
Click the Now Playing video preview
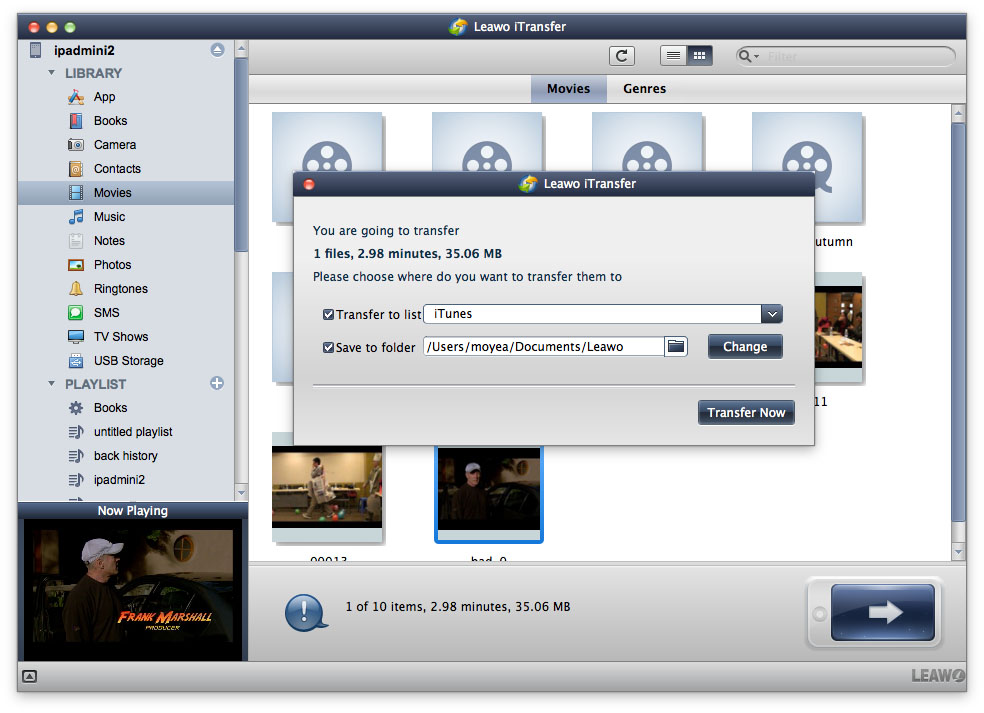point(133,589)
